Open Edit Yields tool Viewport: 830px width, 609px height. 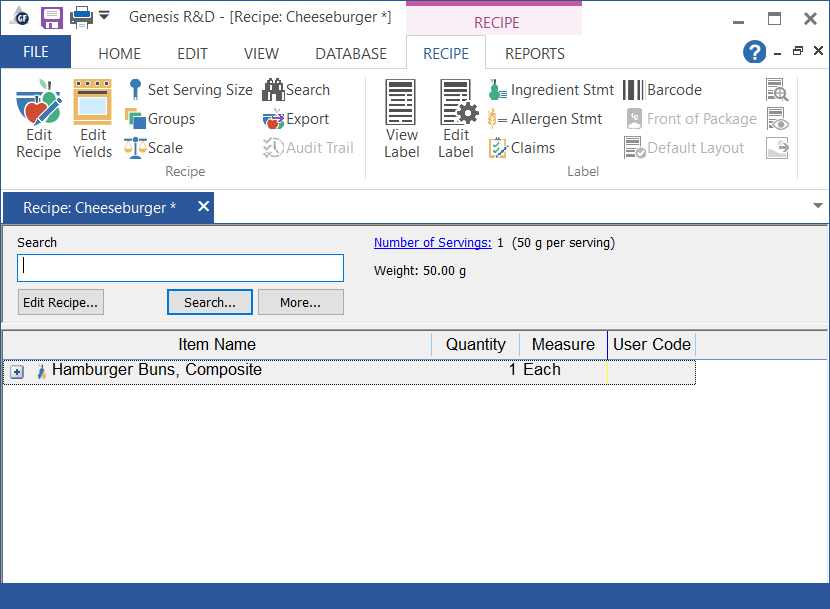[93, 120]
